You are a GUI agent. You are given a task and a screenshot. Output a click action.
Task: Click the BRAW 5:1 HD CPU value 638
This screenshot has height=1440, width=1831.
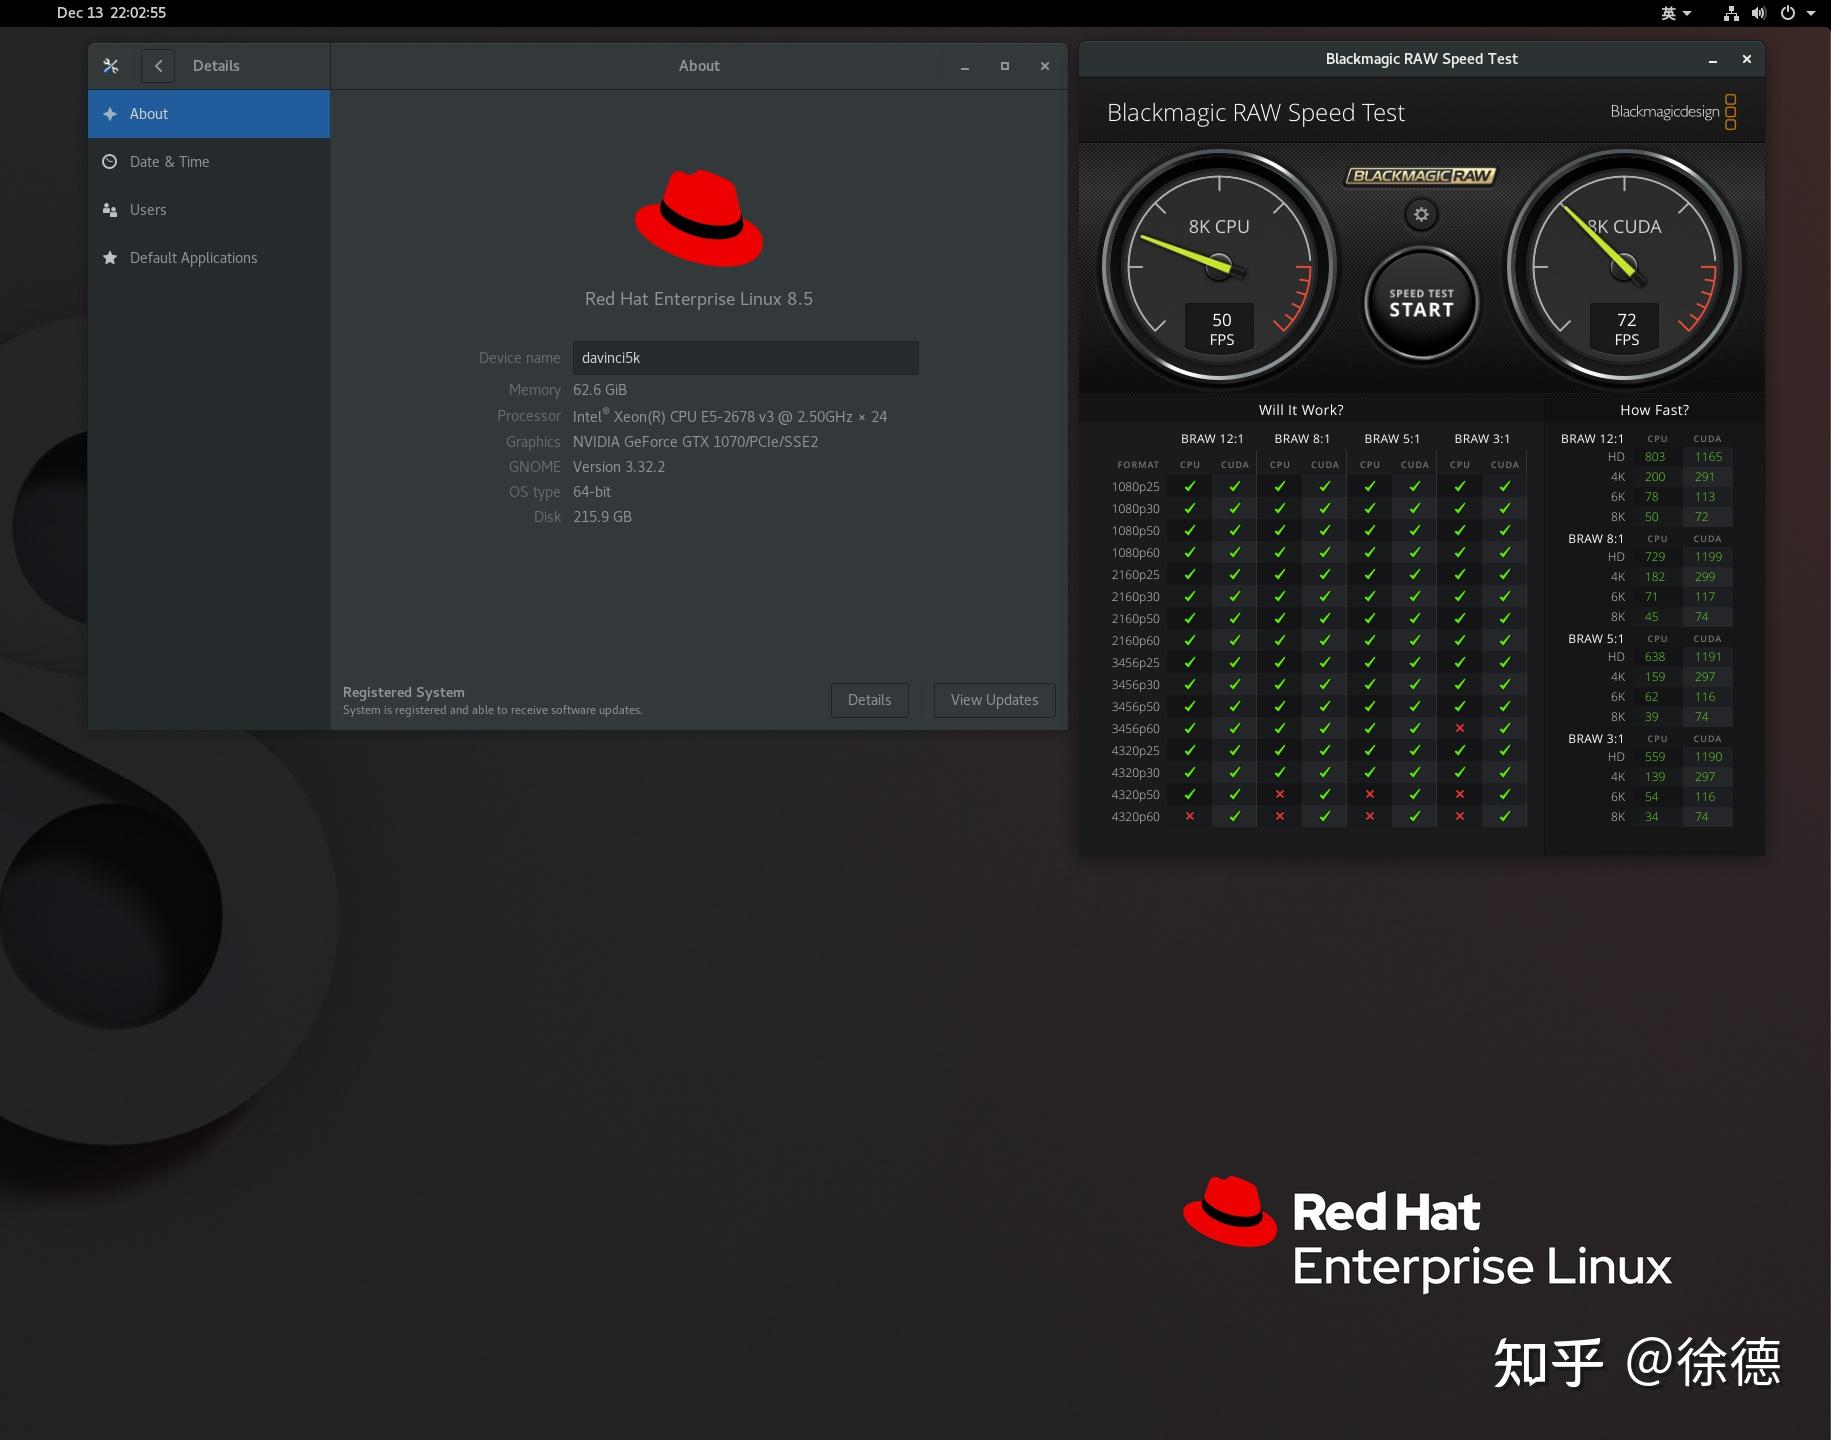click(1655, 657)
